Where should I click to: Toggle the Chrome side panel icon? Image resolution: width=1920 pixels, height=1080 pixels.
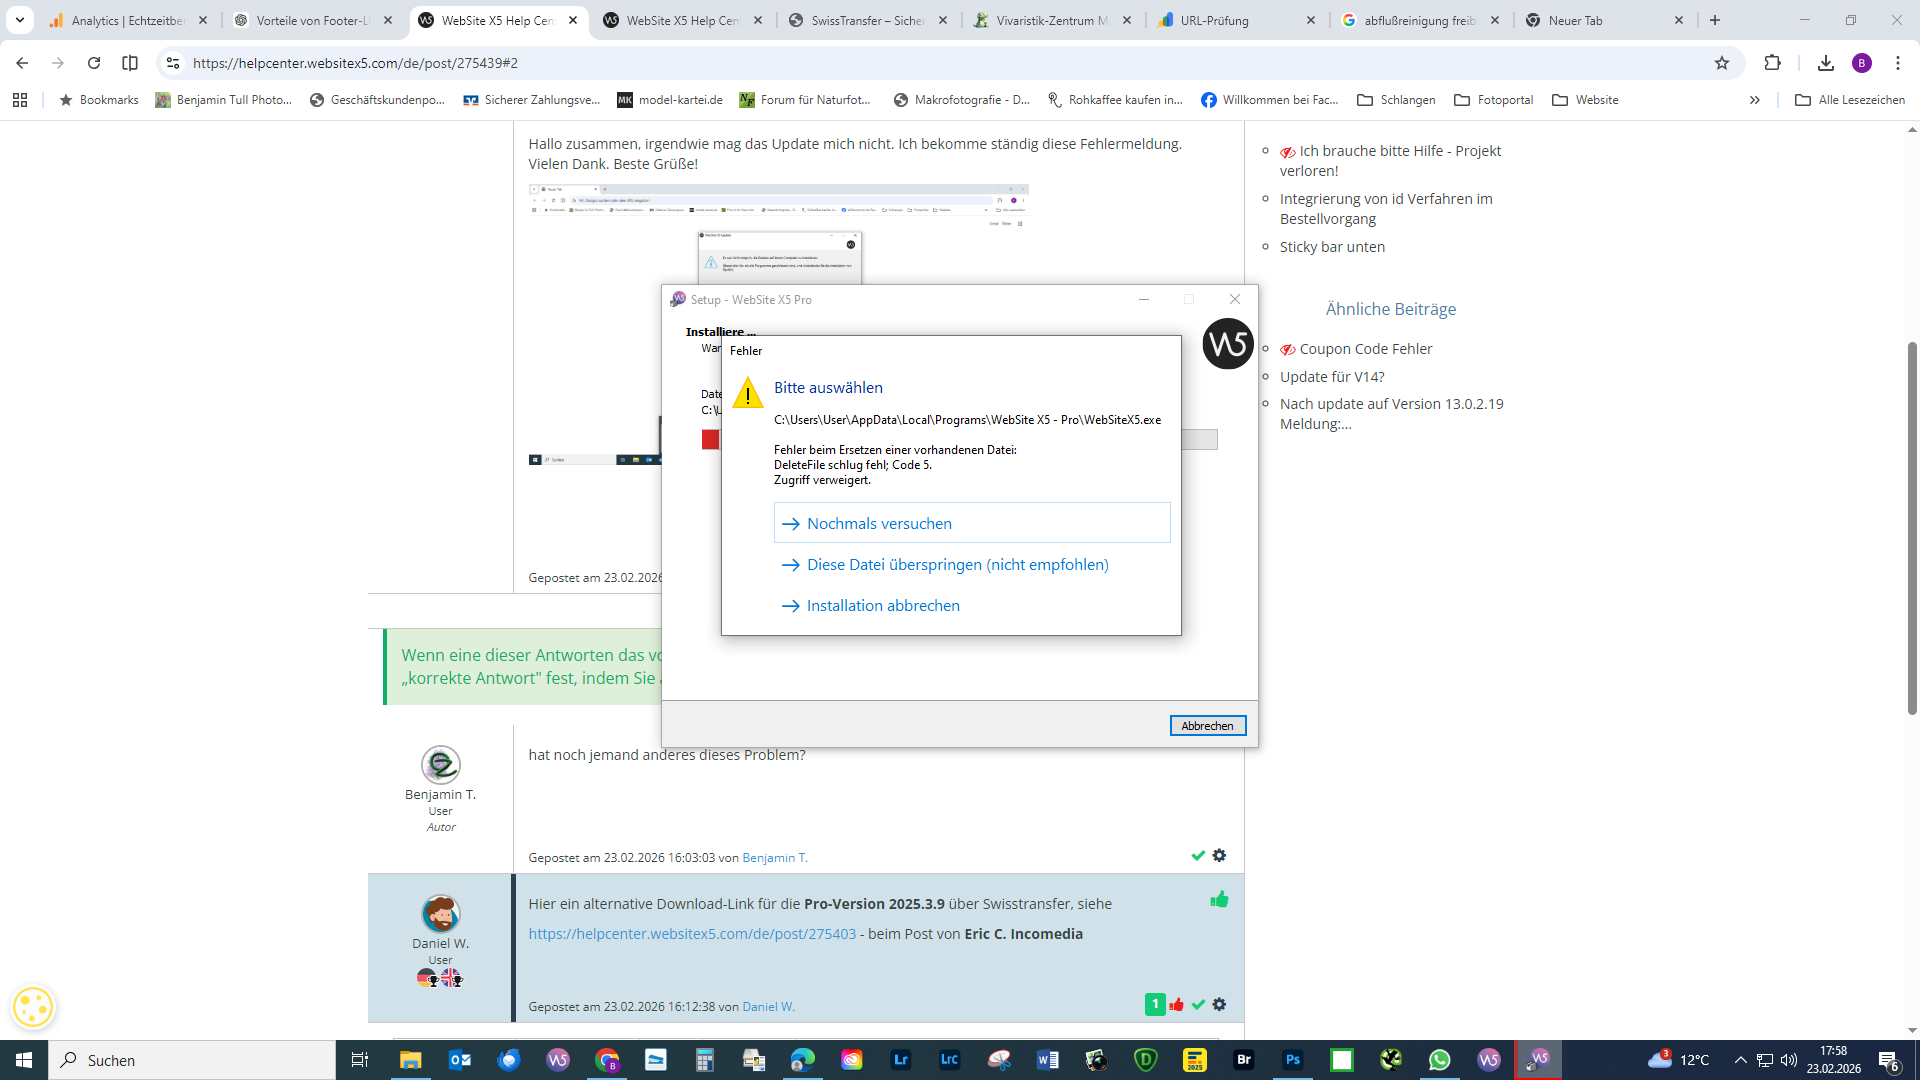point(130,63)
